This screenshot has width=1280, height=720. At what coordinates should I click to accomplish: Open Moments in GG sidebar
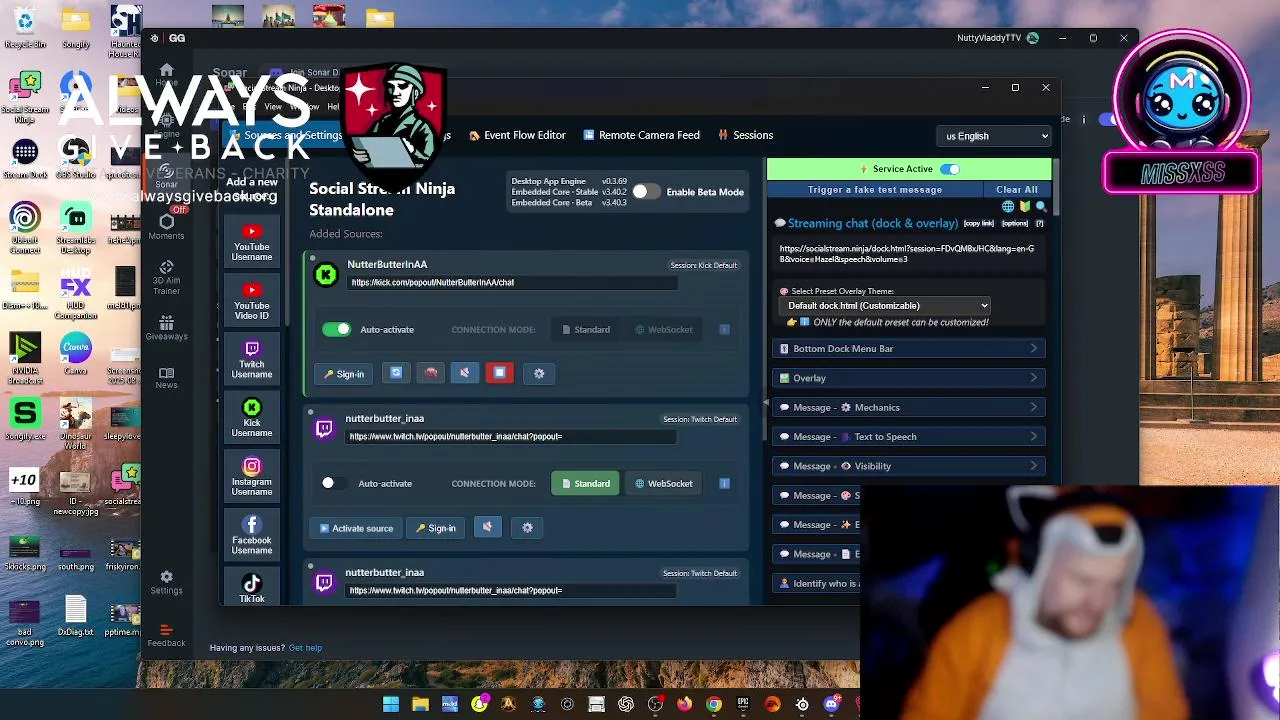166,227
